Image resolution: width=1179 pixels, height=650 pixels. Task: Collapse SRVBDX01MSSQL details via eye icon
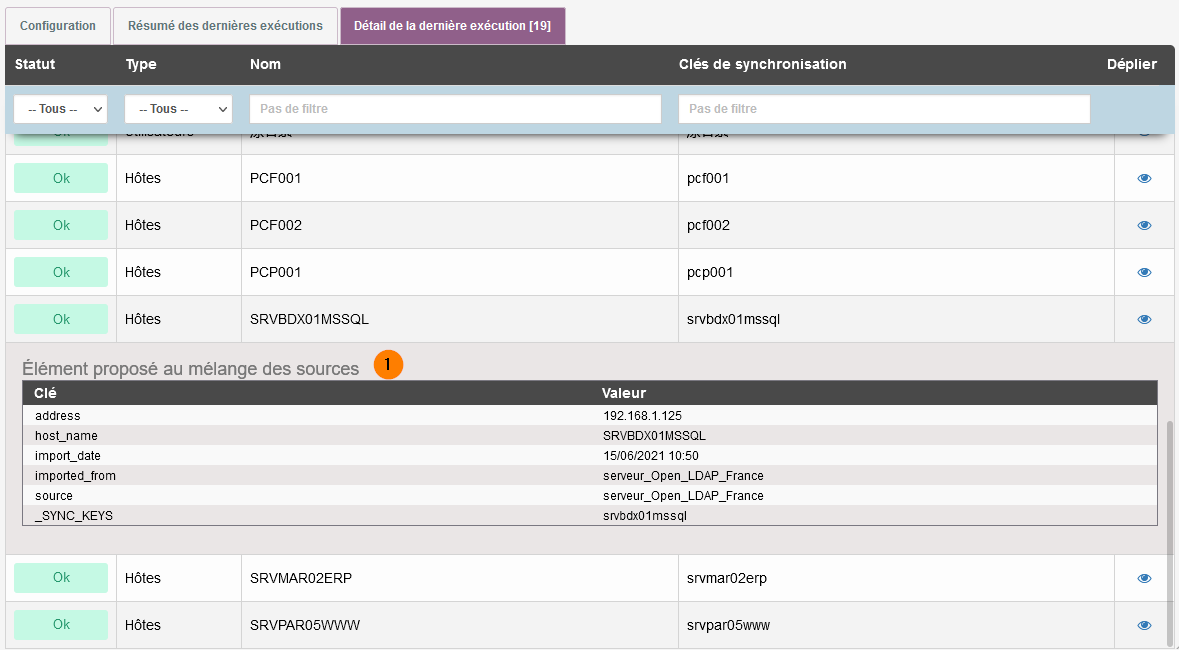1144,319
